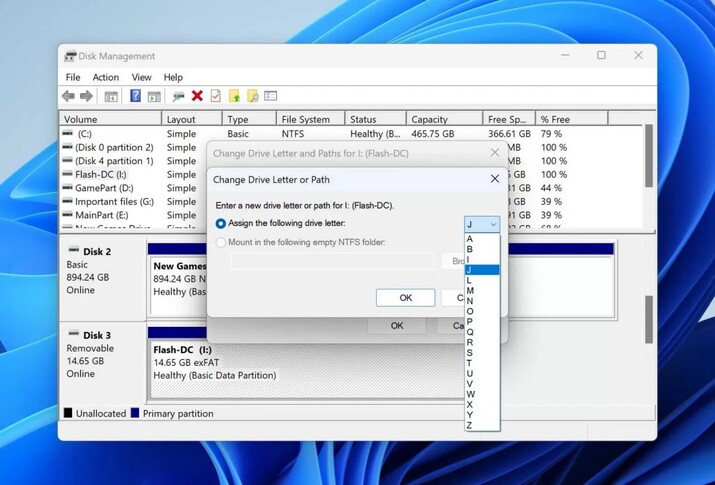Image resolution: width=715 pixels, height=485 pixels.
Task: Select 'Assign the following drive letter' radio
Action: tap(221, 224)
